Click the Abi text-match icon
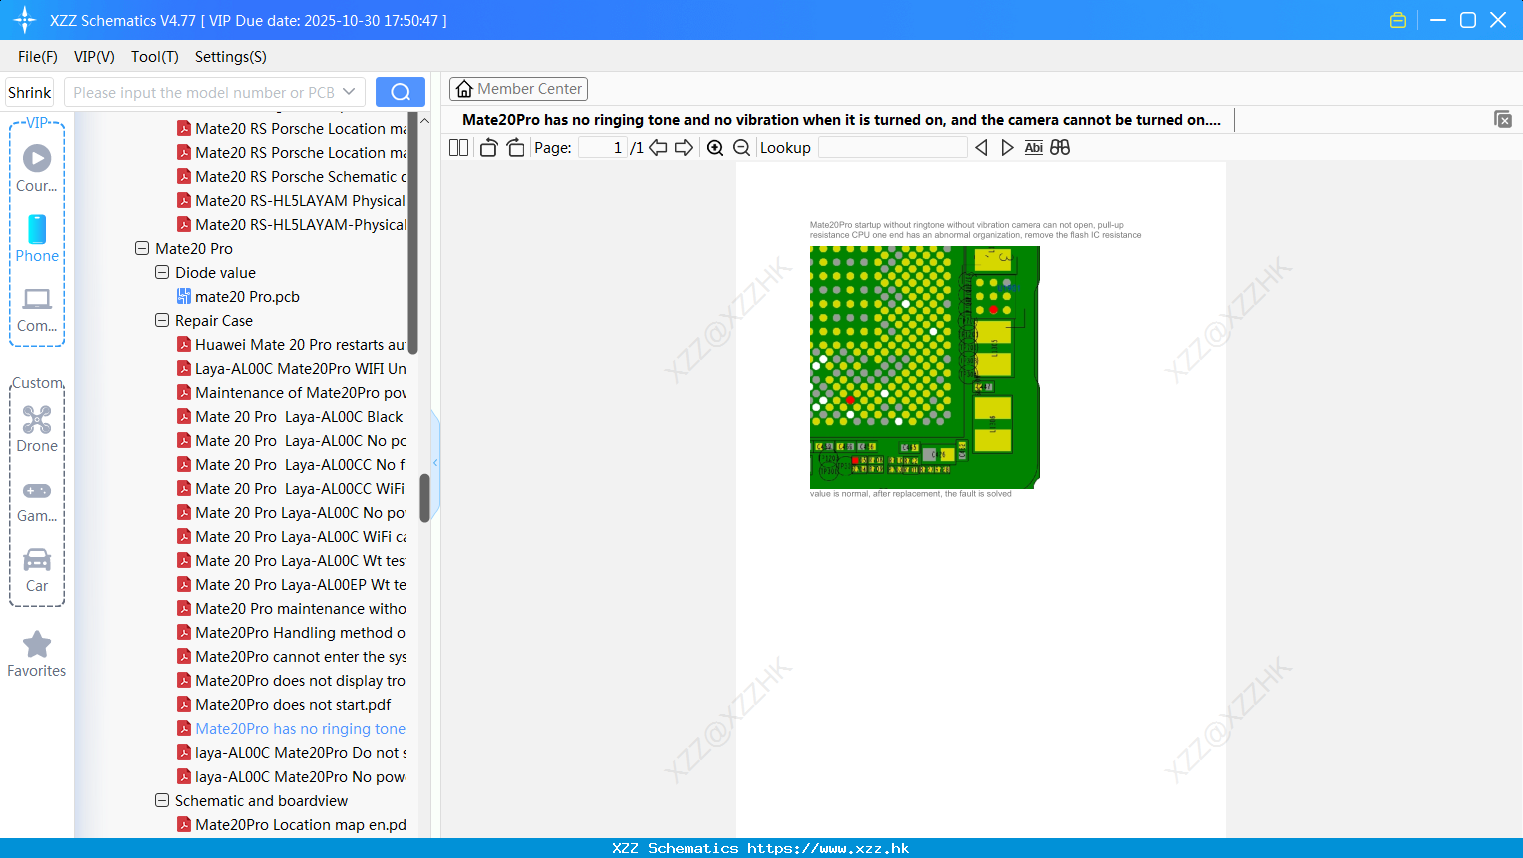Screen dimensions: 1523x858 tap(1034, 148)
